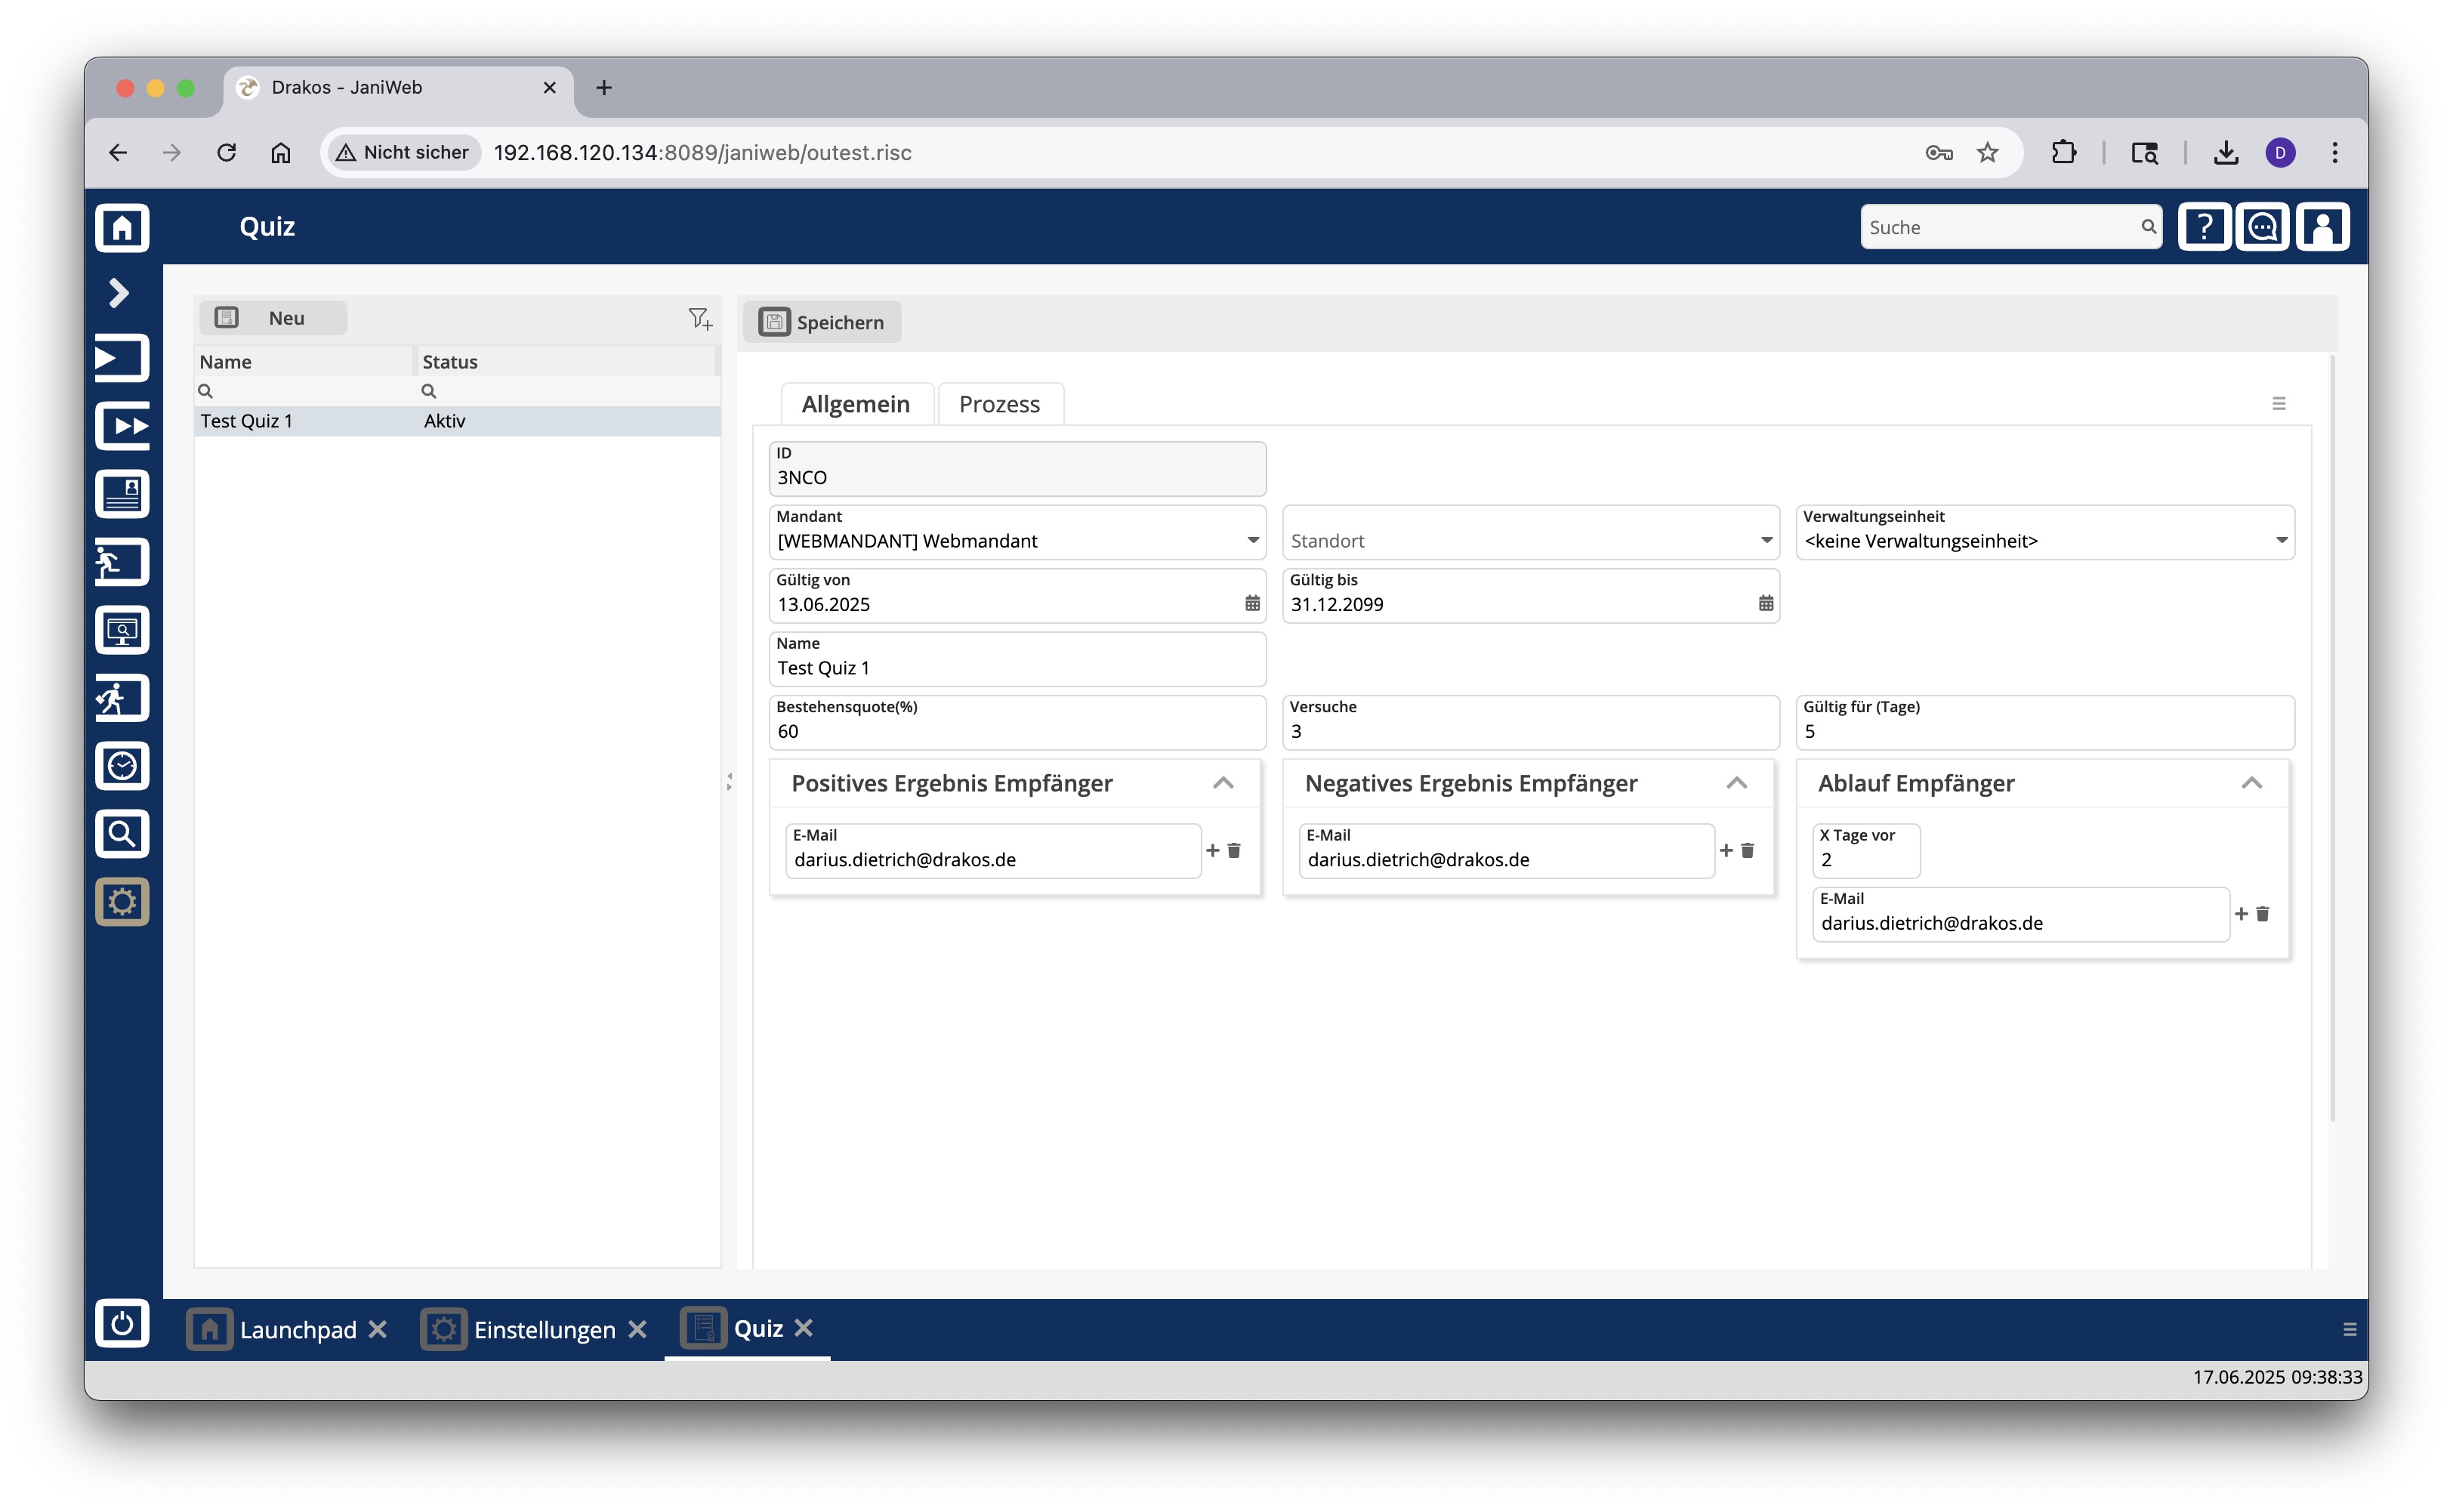Open the Gültig von calendar picker
The image size is (2453, 1512).
click(x=1252, y=604)
